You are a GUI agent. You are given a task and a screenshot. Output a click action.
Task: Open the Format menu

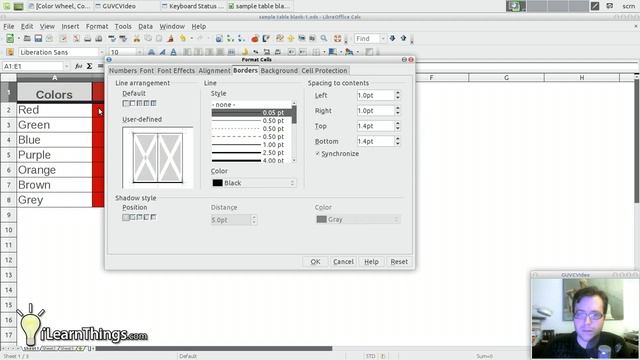pos(97,26)
